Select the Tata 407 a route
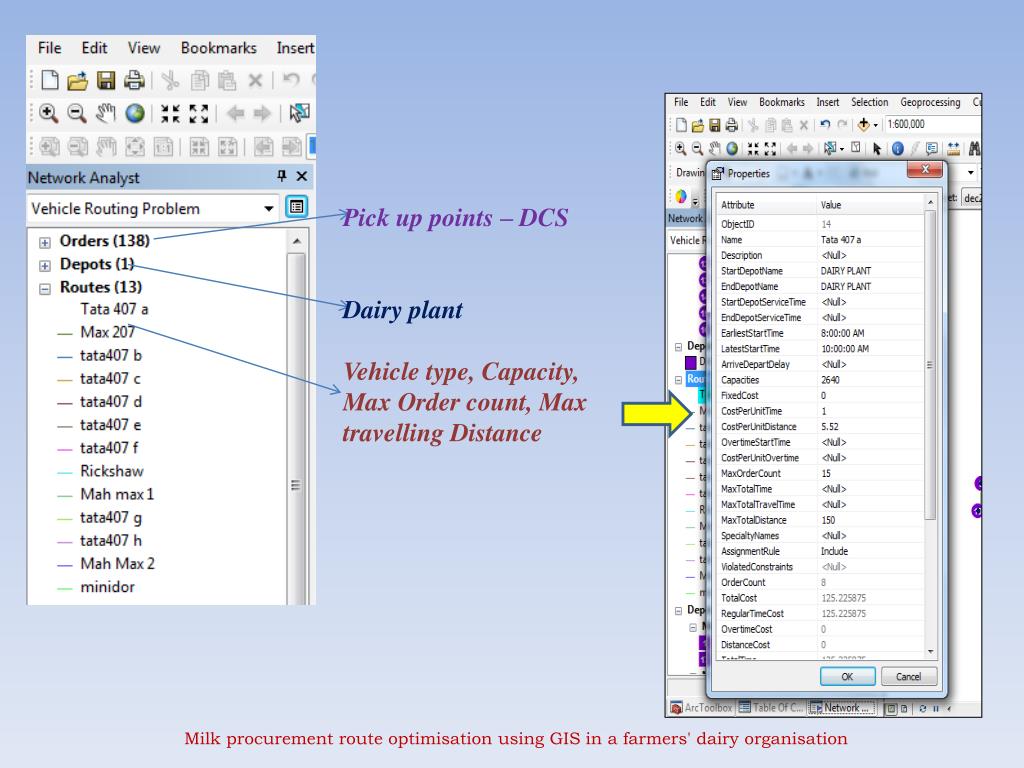This screenshot has width=1024, height=768. pos(114,309)
